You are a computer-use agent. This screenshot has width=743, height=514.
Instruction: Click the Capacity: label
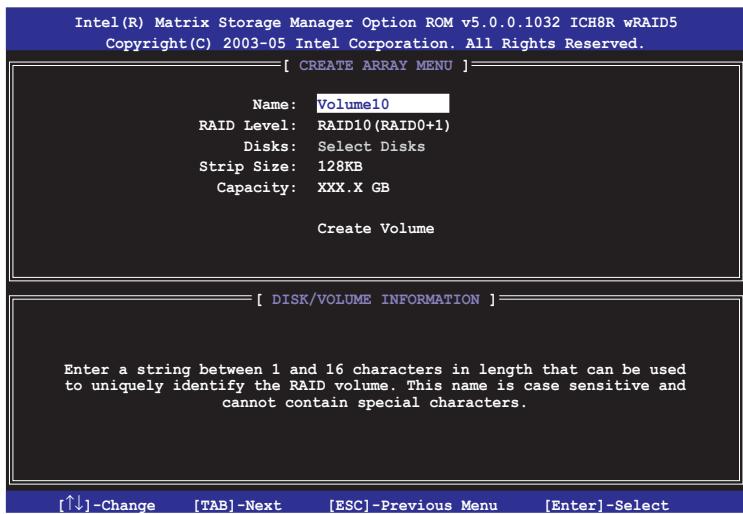tap(256, 188)
